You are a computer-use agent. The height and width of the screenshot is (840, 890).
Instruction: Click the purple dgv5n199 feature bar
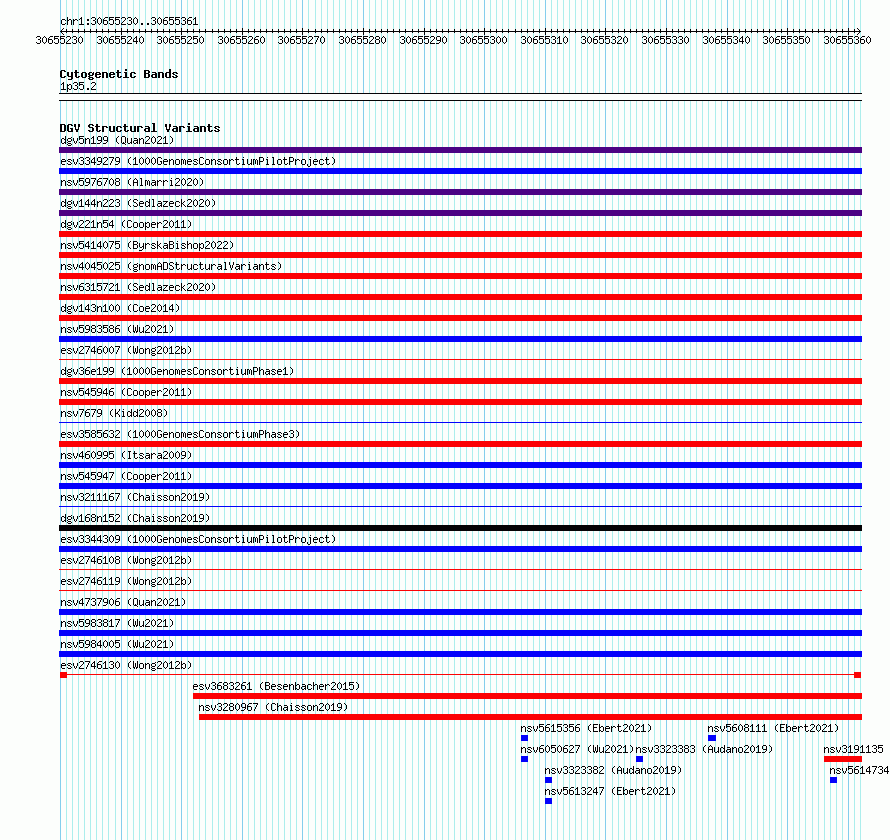tap(460, 150)
